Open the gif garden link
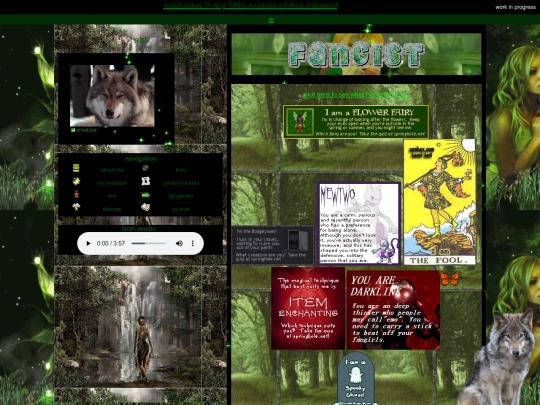Image resolution: width=540 pixels, height=405 pixels. pyautogui.click(x=181, y=196)
